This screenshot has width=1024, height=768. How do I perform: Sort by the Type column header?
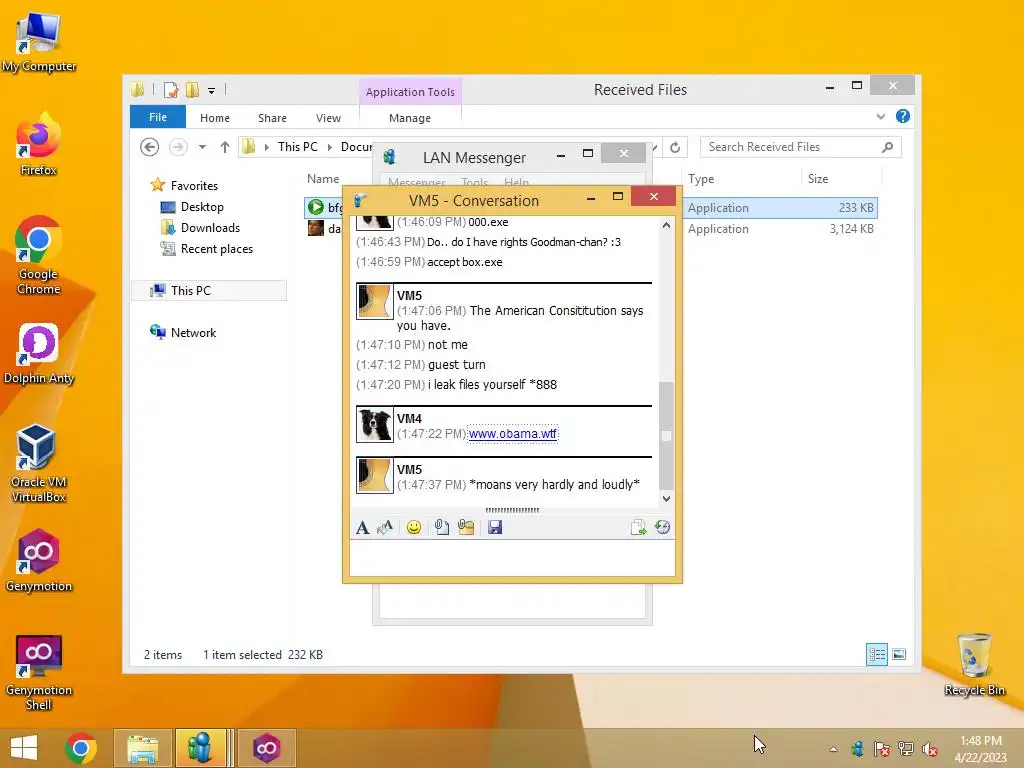pos(701,179)
